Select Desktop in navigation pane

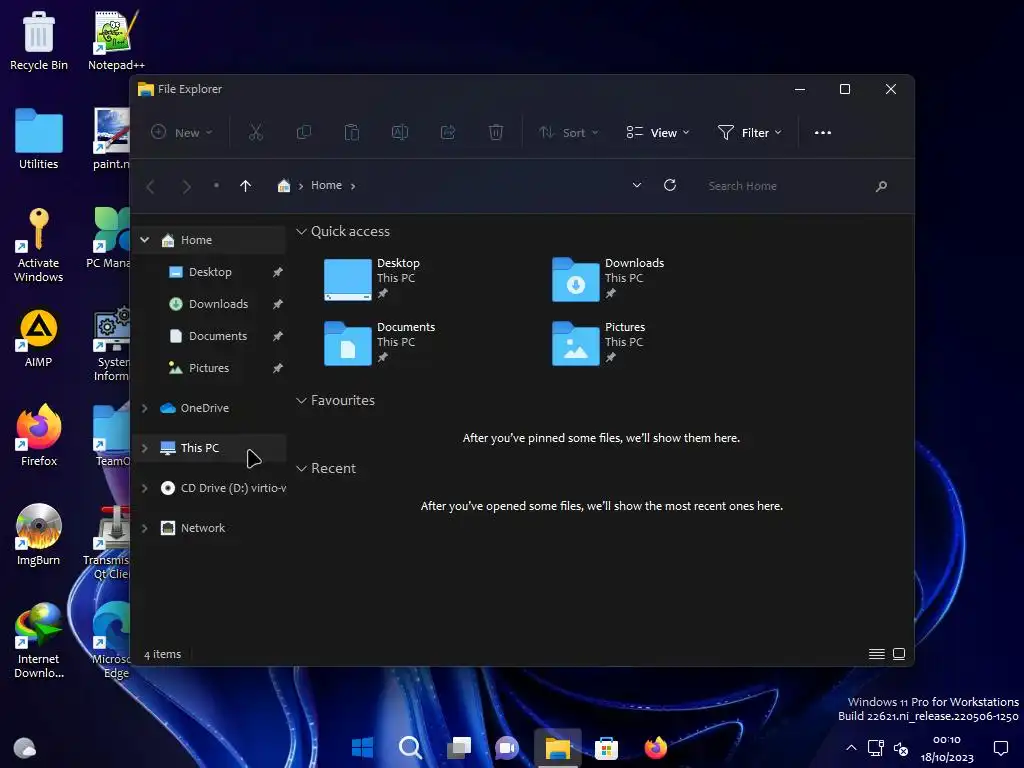210,272
